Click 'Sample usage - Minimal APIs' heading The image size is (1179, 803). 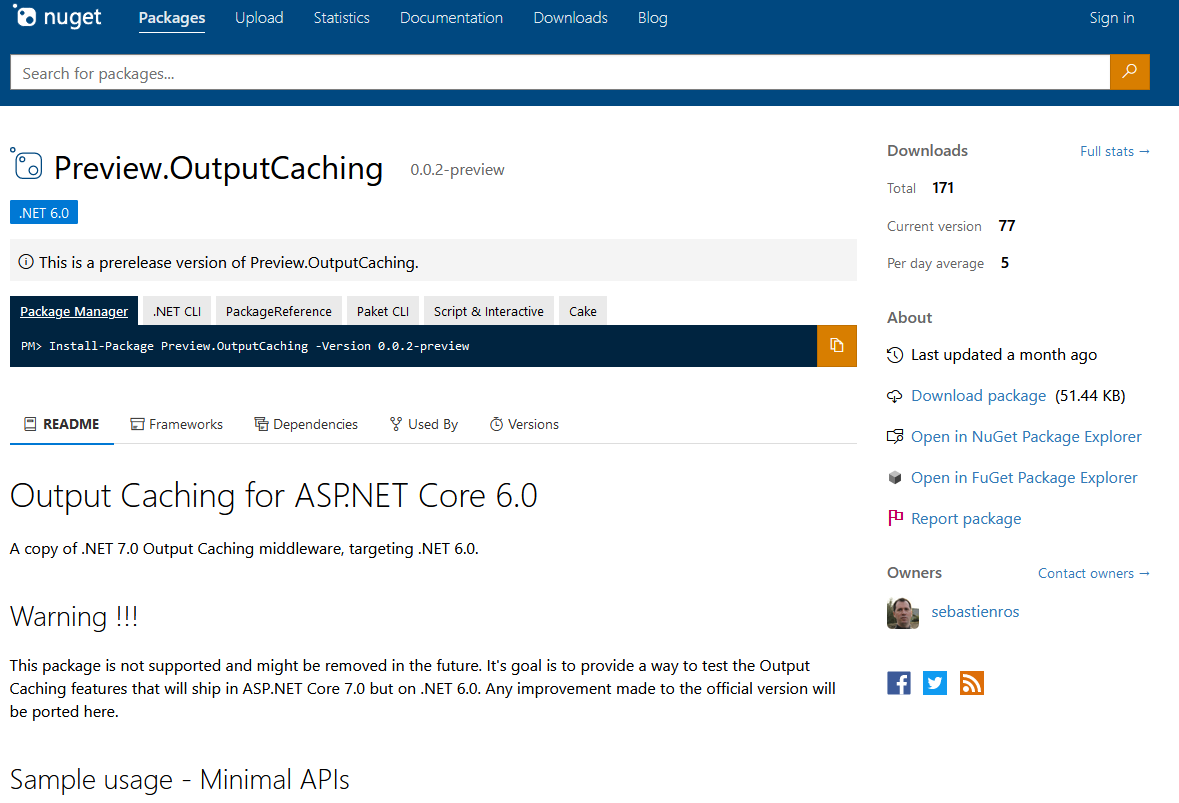(x=180, y=780)
